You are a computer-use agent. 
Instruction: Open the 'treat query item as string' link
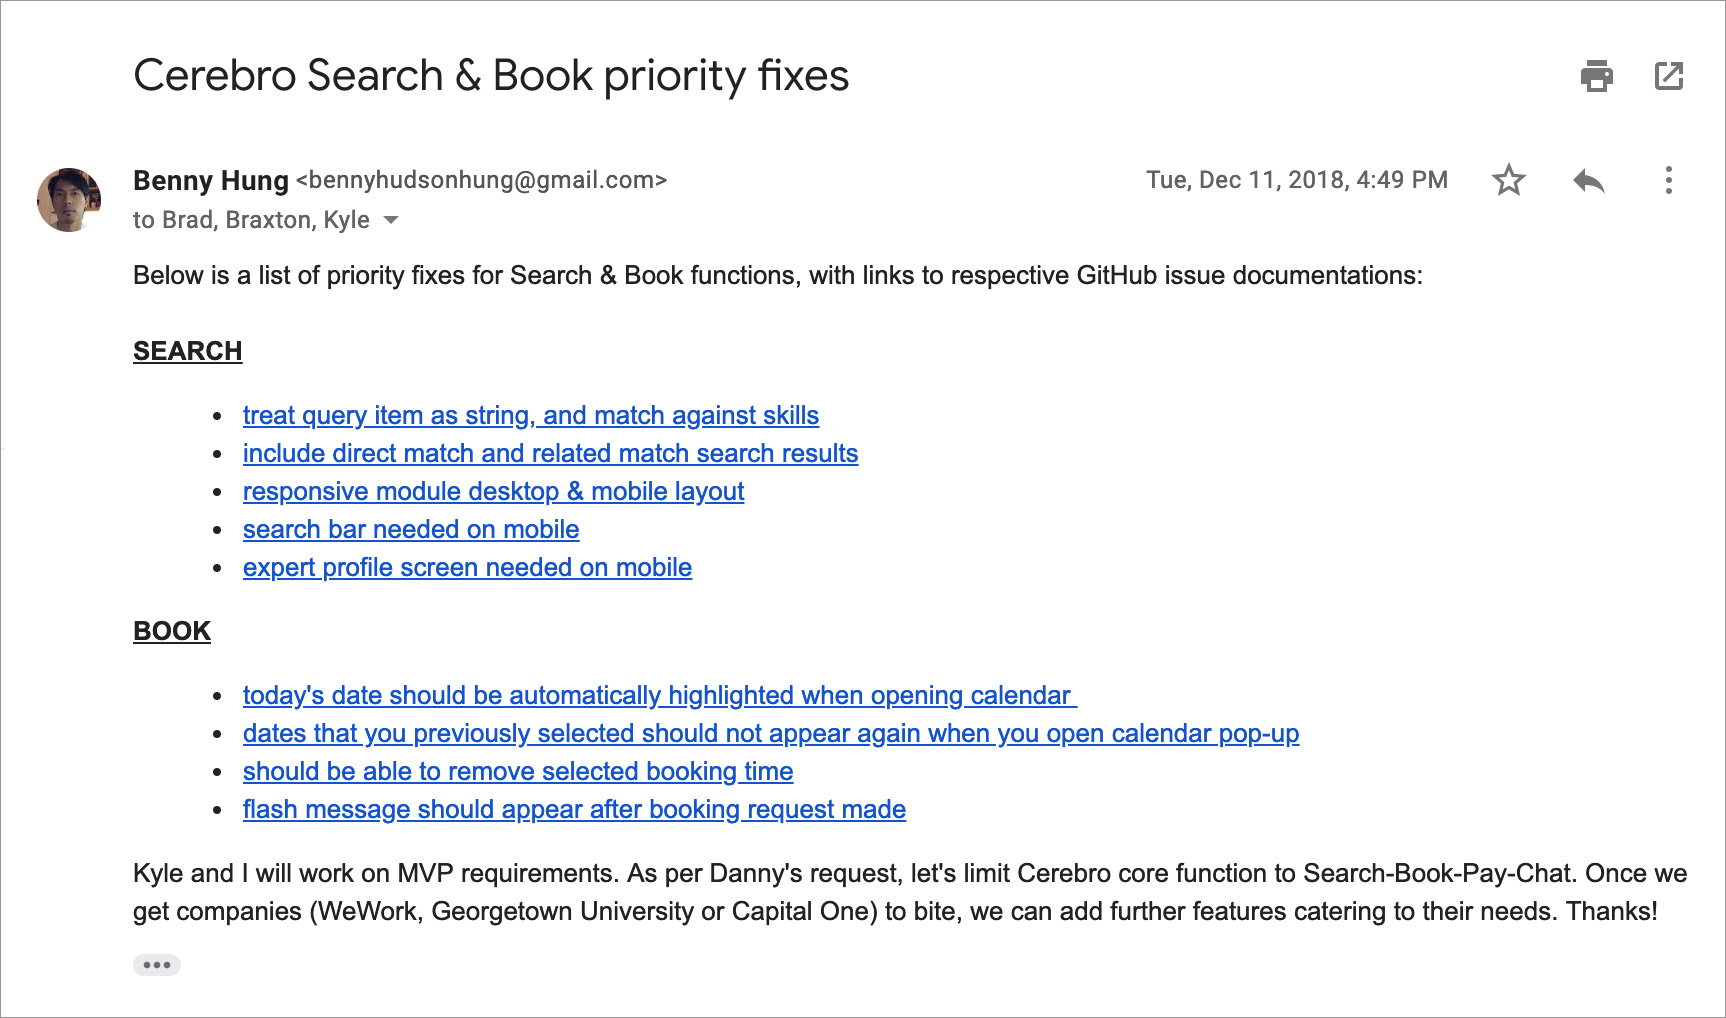pyautogui.click(x=530, y=415)
